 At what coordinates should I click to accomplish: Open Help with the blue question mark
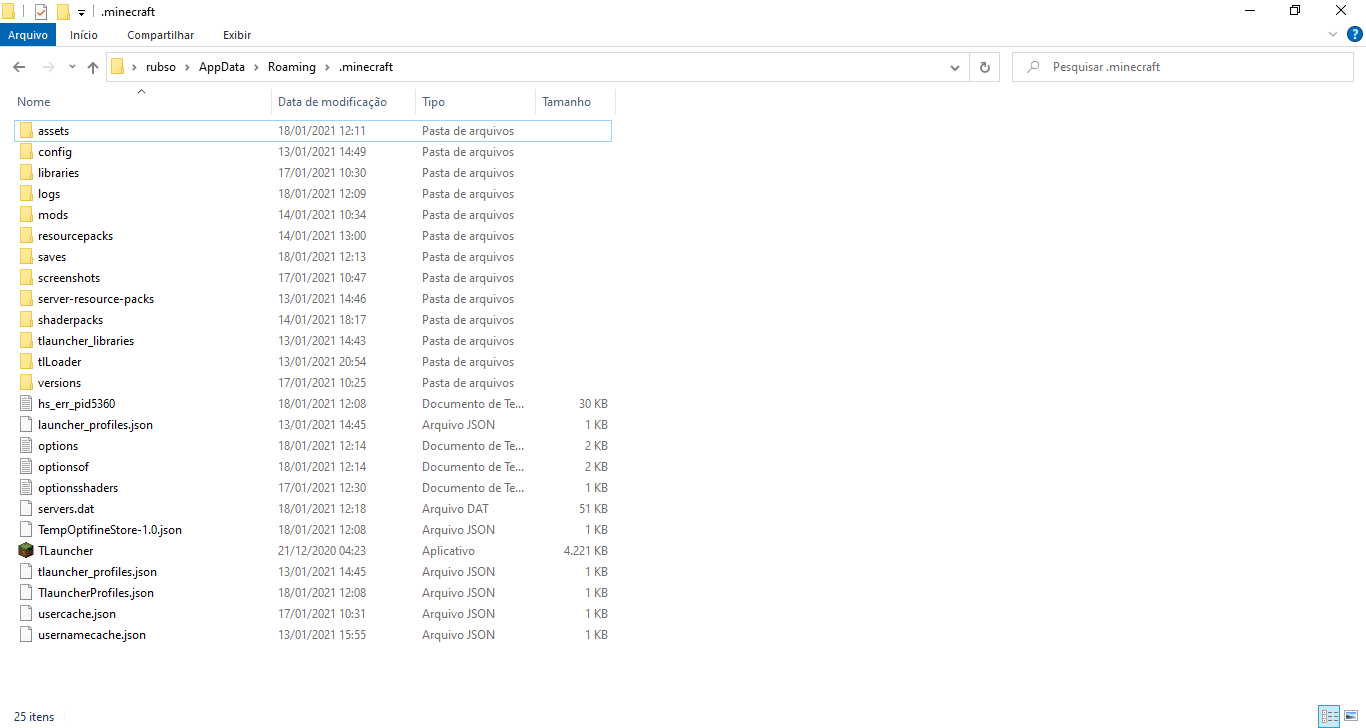pyautogui.click(x=1355, y=35)
